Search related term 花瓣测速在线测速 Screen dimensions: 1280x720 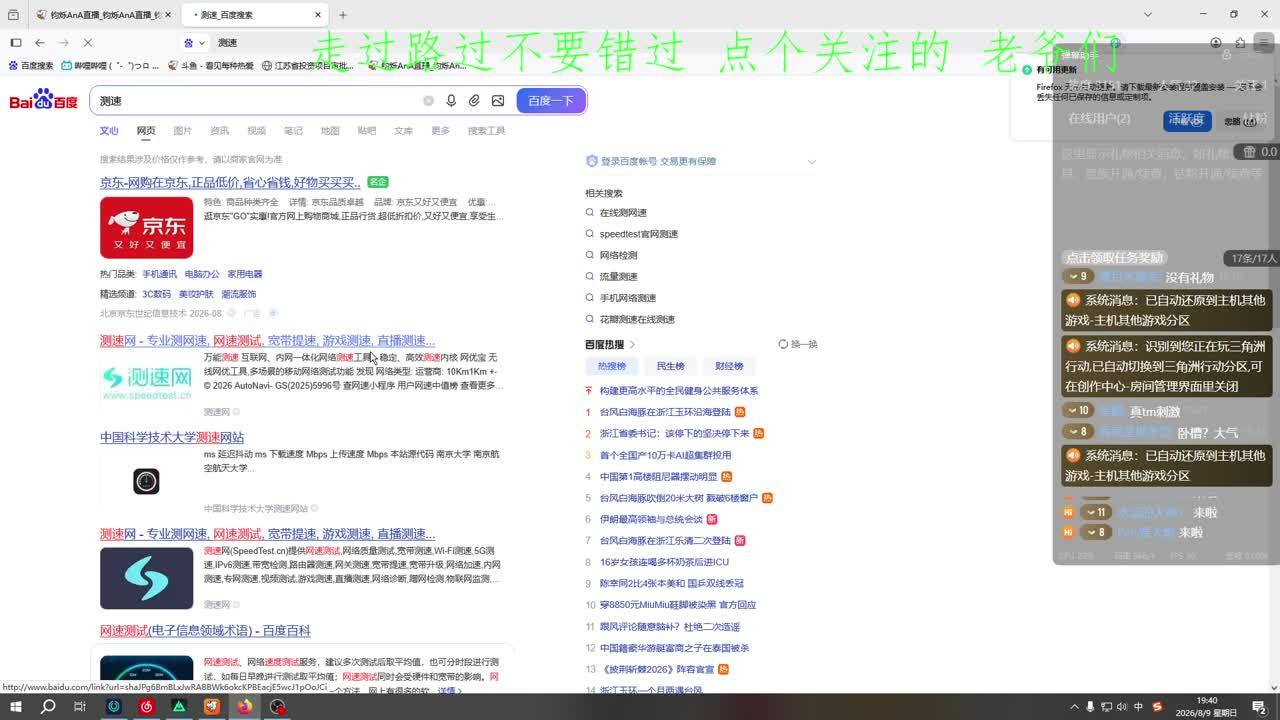[637, 320]
